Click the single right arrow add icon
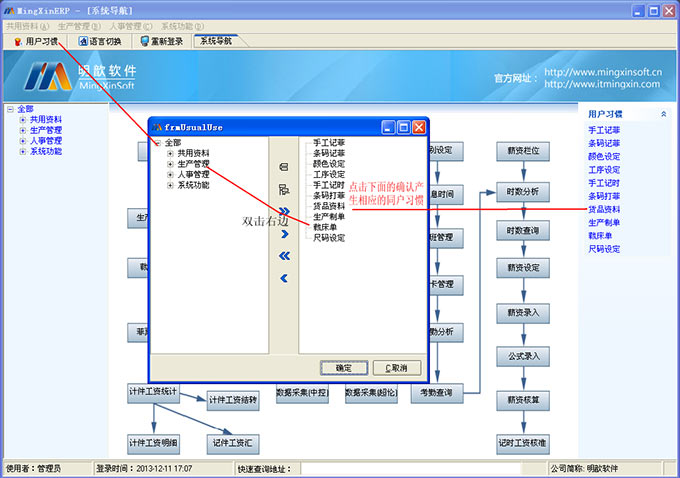The height and width of the screenshot is (478, 680). [x=284, y=234]
